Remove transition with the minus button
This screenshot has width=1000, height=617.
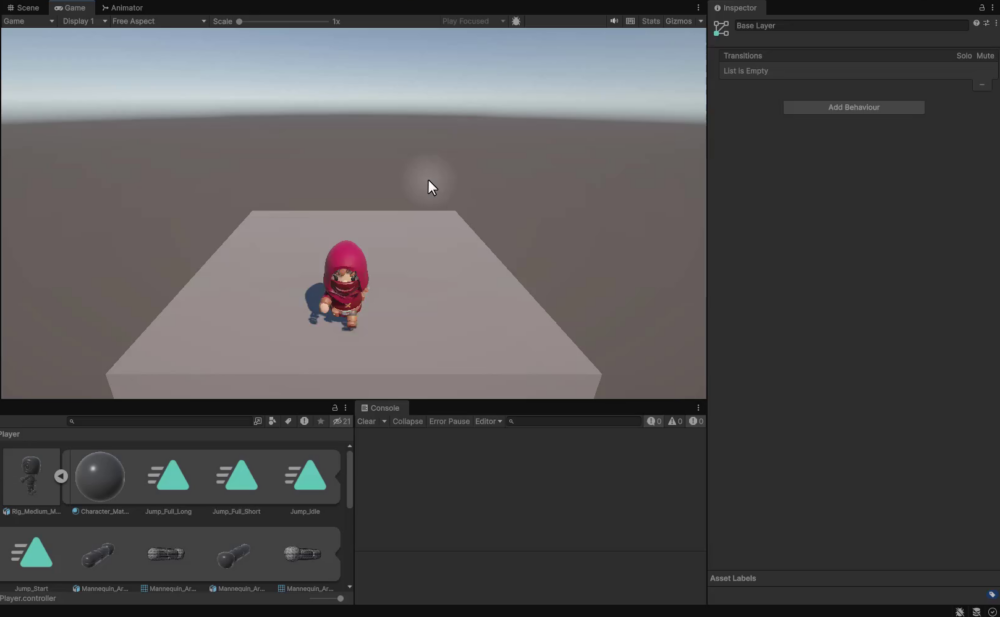(982, 84)
